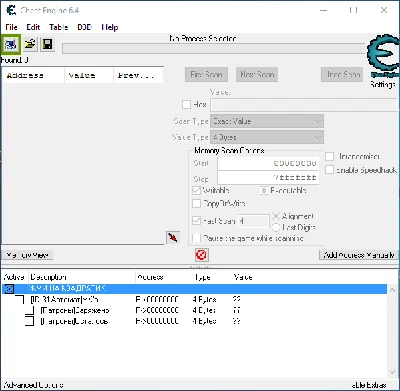Click the cheat table Value column header
Image resolution: width=400 pixels, height=391 pixels.
[x=243, y=277]
